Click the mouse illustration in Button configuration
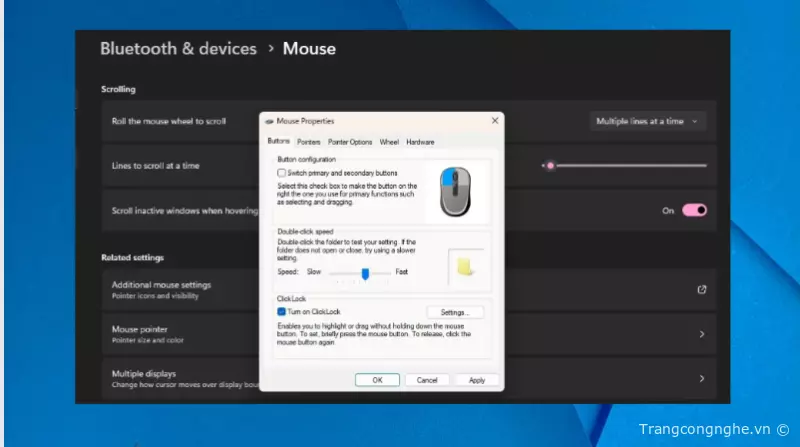The height and width of the screenshot is (447, 800). pos(455,192)
